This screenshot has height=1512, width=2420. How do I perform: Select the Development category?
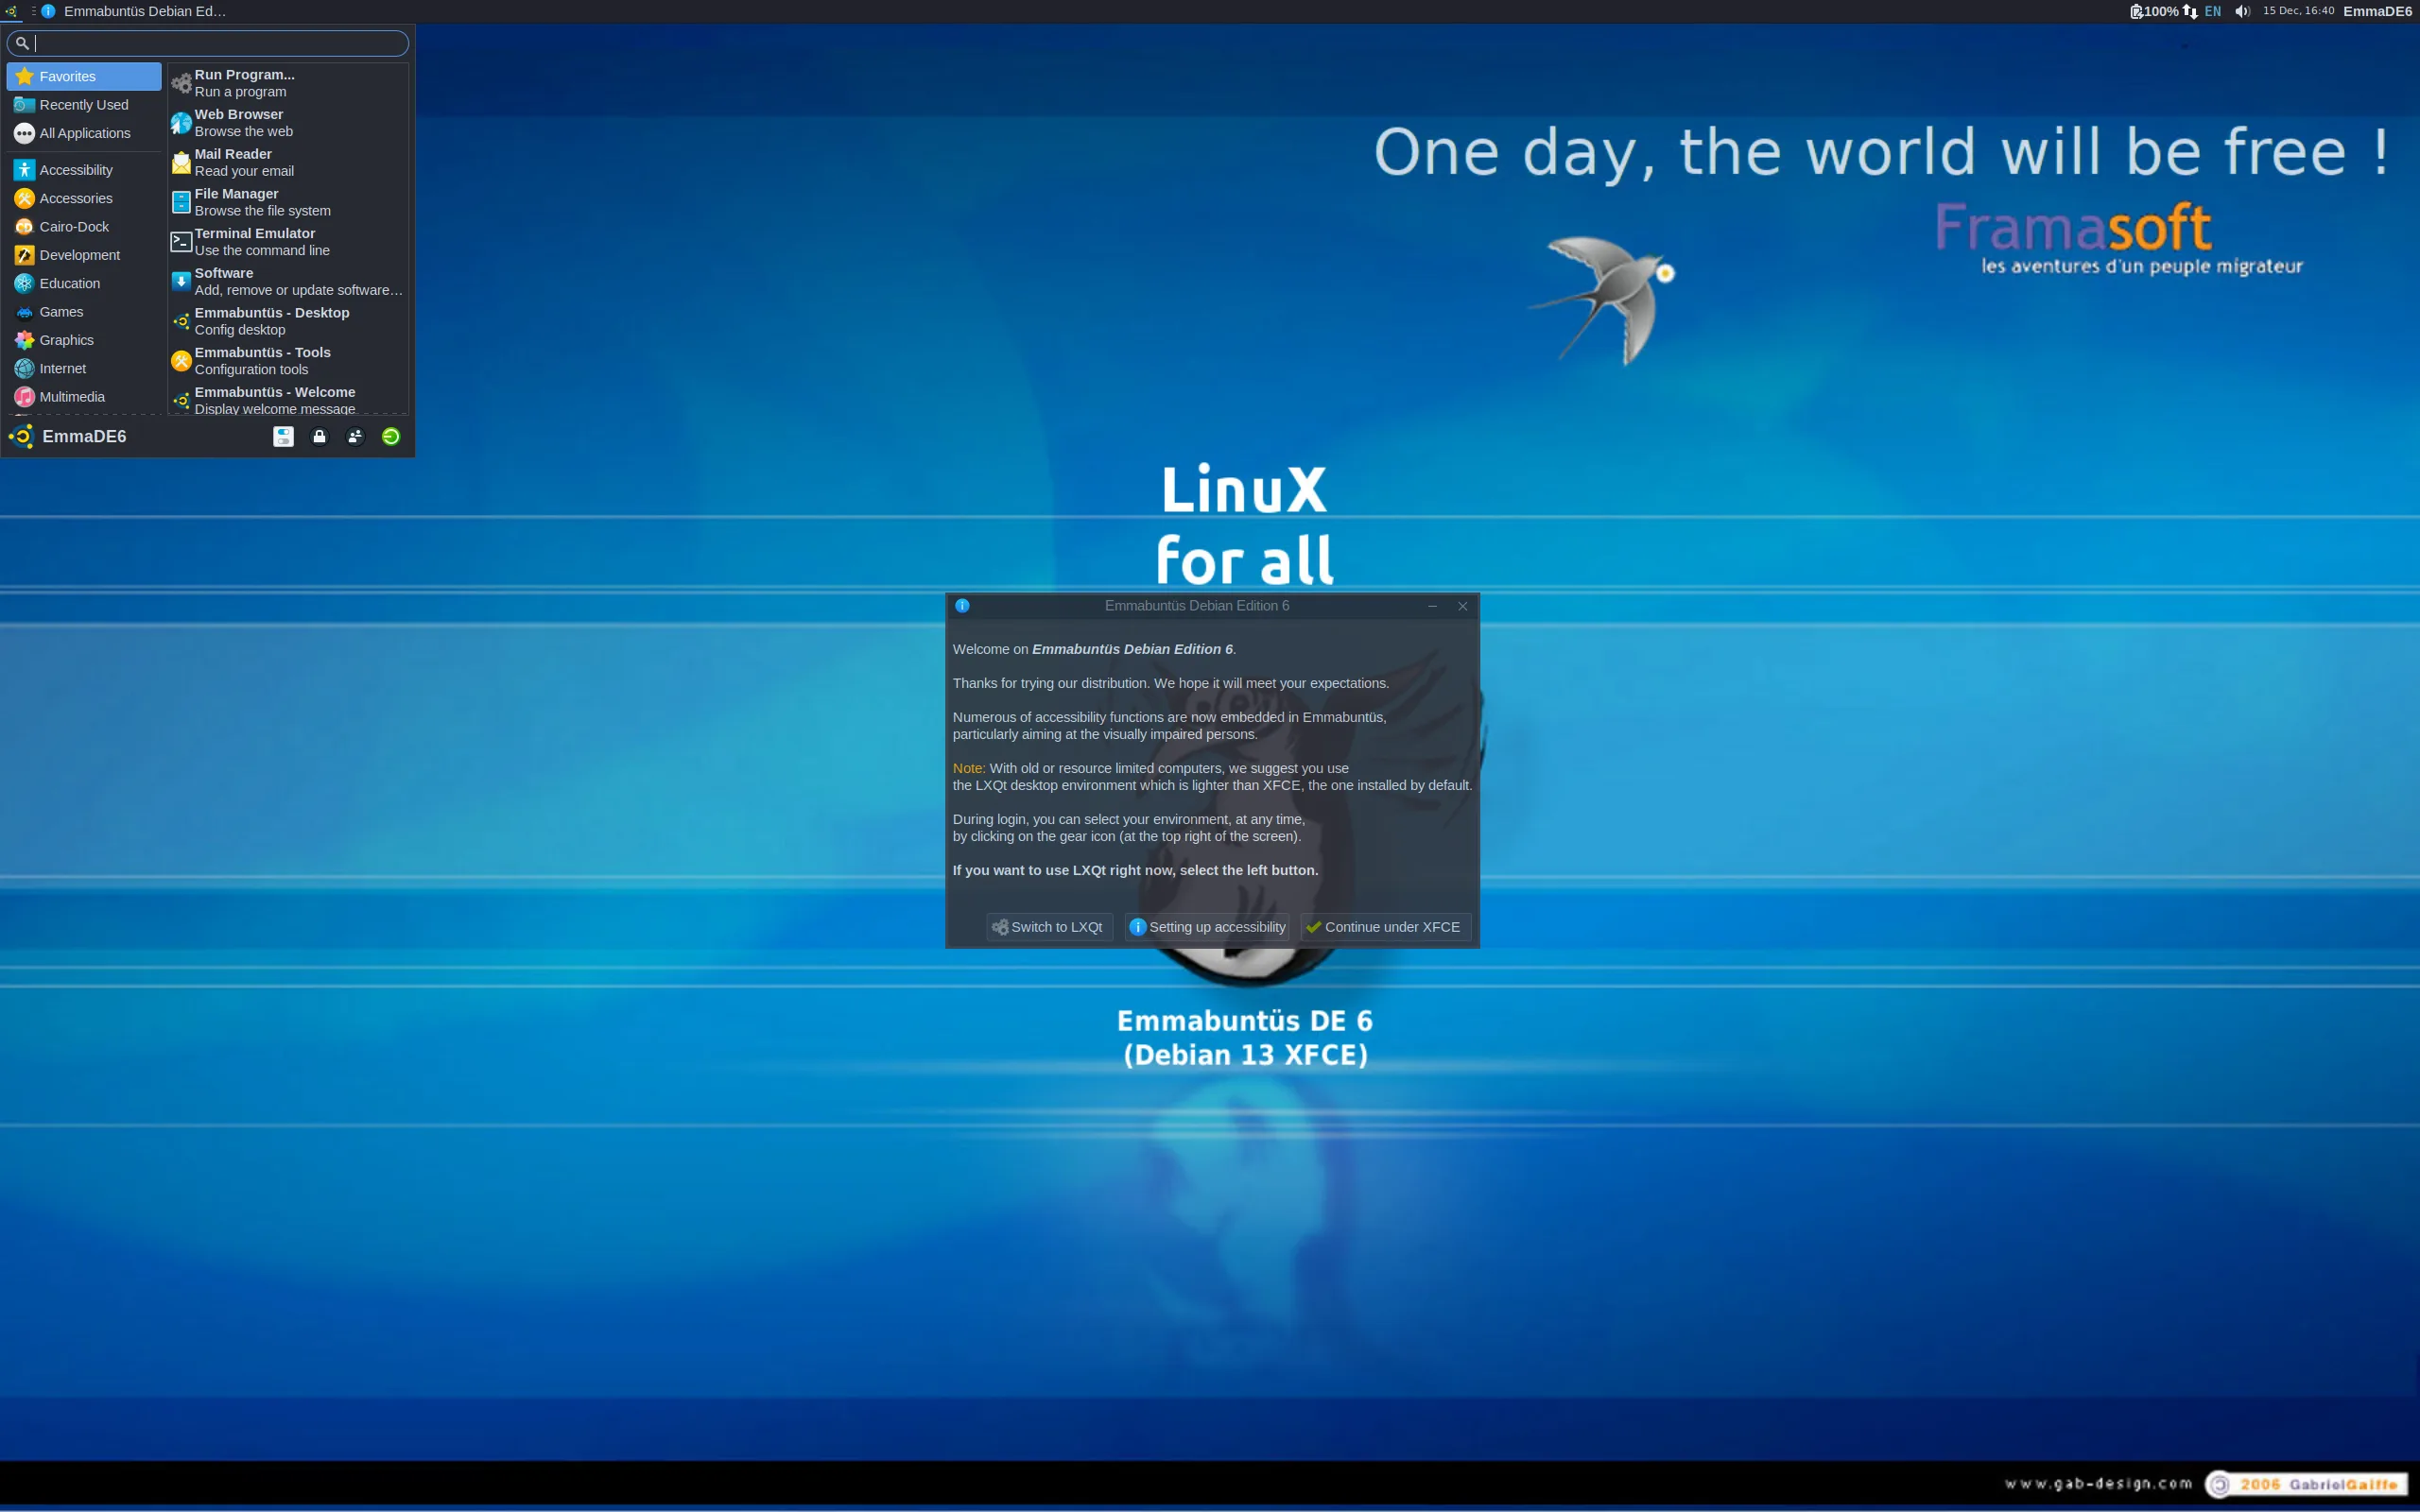pyautogui.click(x=78, y=254)
